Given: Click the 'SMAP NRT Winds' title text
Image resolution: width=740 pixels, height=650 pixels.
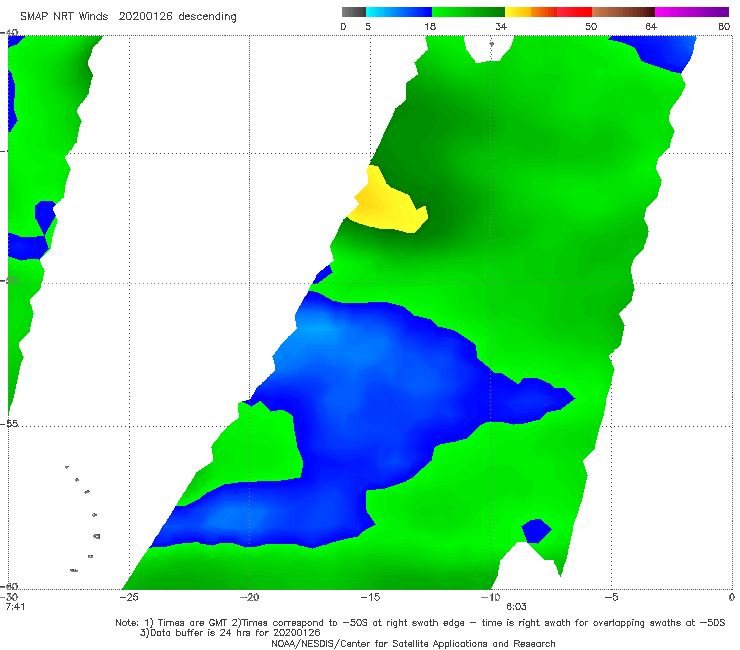Looking at the screenshot, I should pyautogui.click(x=64, y=17).
